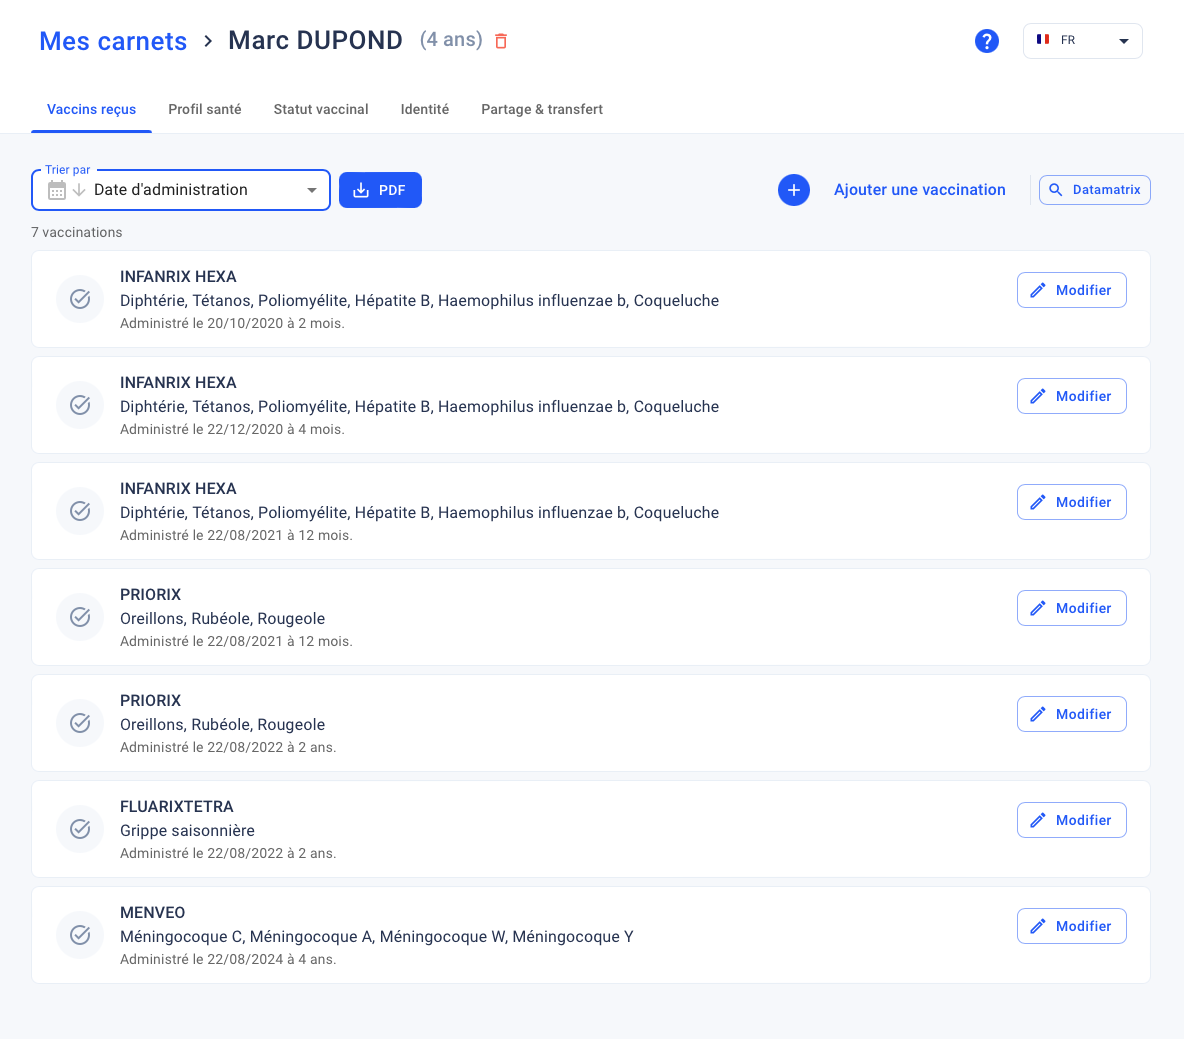Click the blue plus circle to add vaccination
The width and height of the screenshot is (1184, 1039).
point(794,190)
